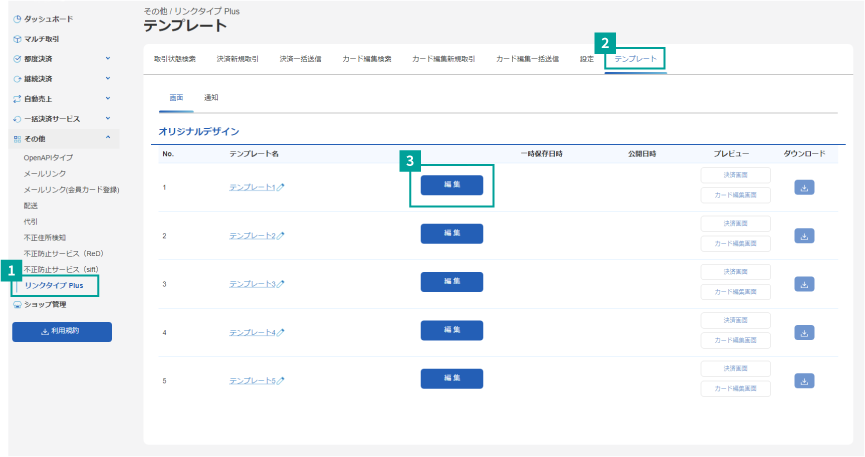Screen dimensions: 865x457
Task: Click the download icon for template 3
Action: point(805,284)
